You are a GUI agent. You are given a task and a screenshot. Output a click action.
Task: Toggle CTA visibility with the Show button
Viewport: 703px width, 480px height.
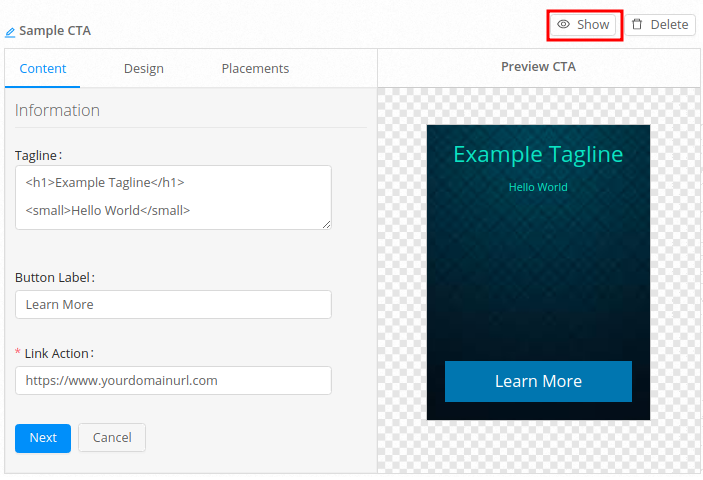pos(583,25)
